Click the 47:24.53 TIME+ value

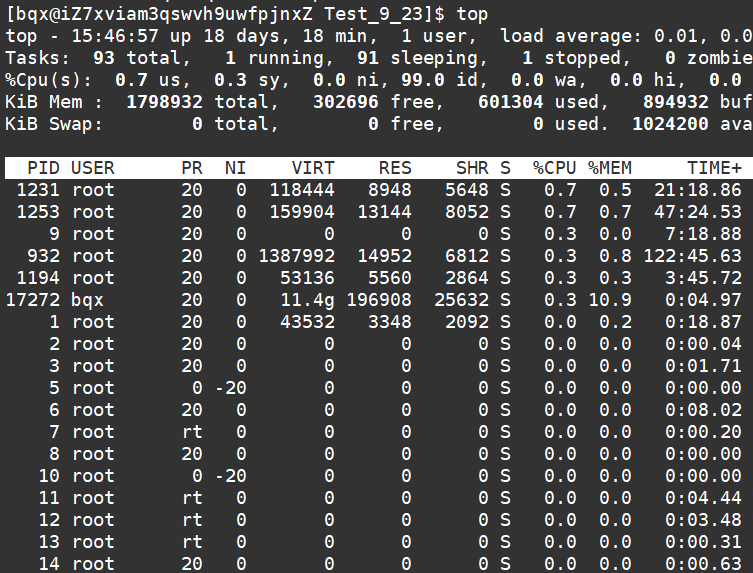[698, 212]
